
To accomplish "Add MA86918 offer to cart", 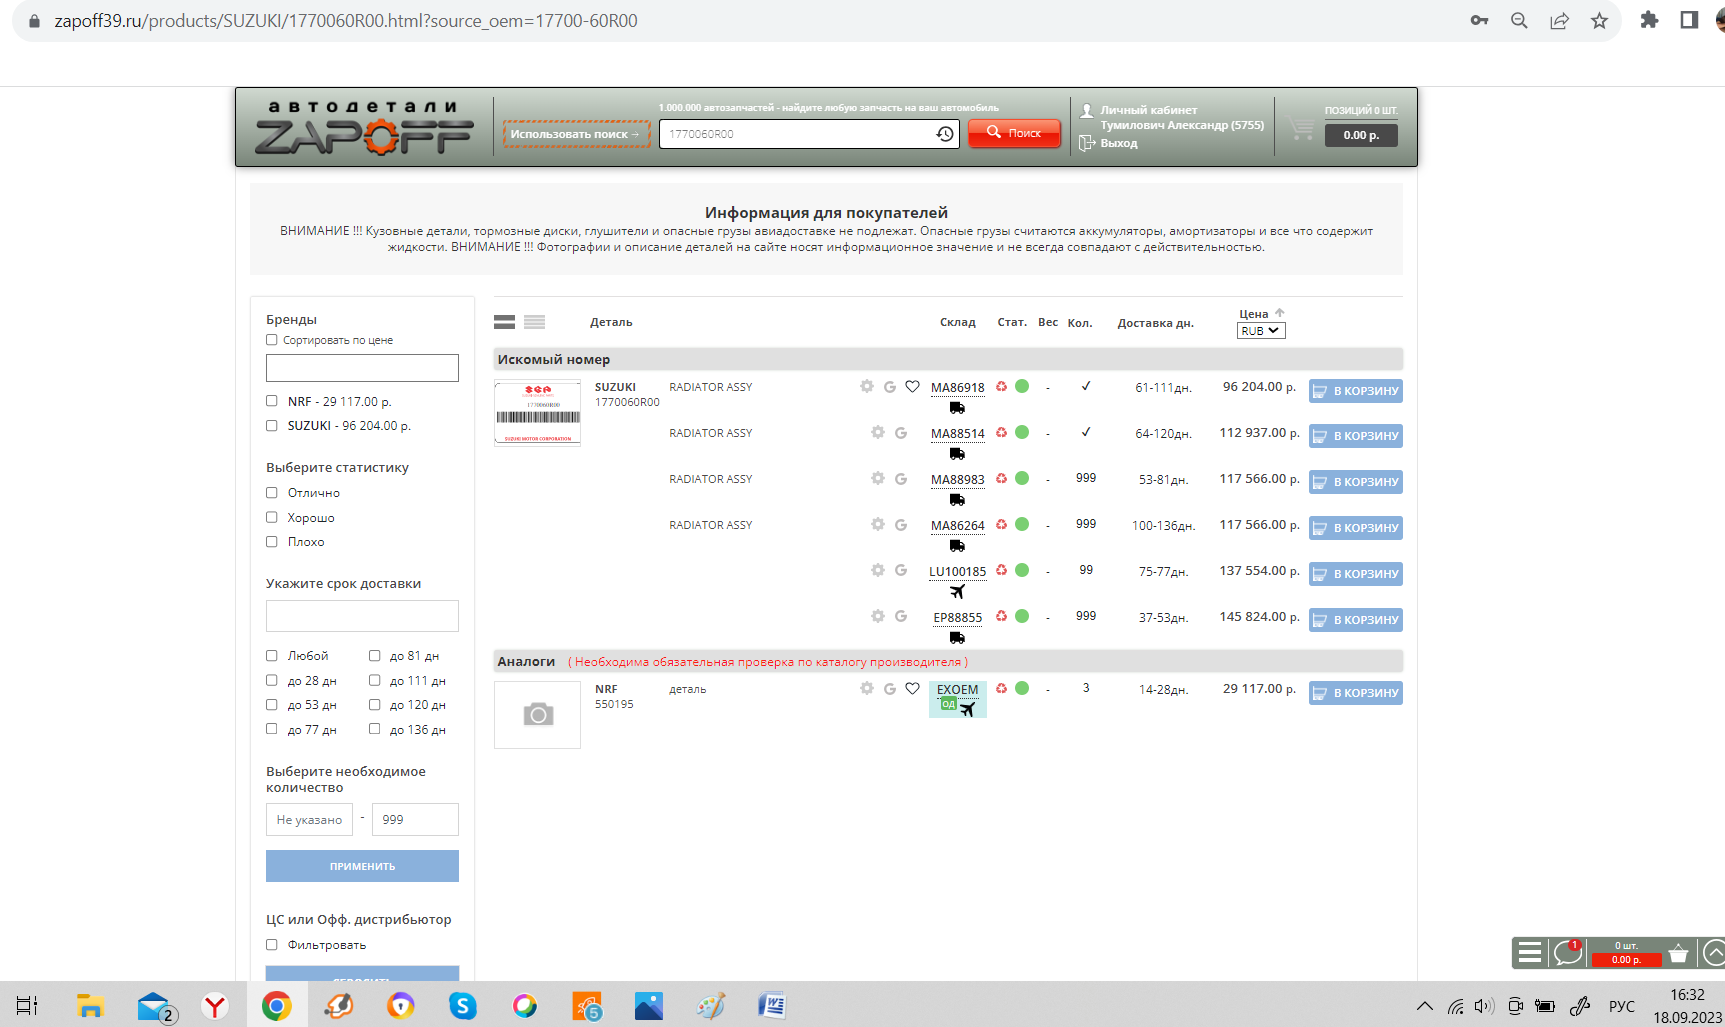I will [x=1356, y=391].
